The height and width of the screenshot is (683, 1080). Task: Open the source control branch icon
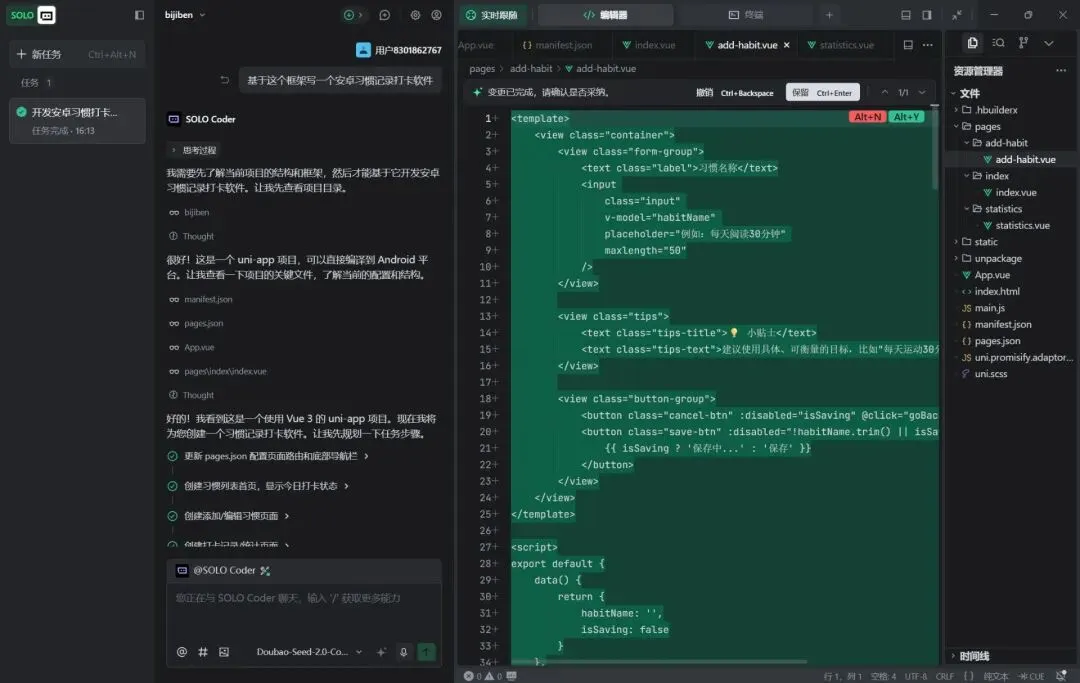(x=1024, y=43)
